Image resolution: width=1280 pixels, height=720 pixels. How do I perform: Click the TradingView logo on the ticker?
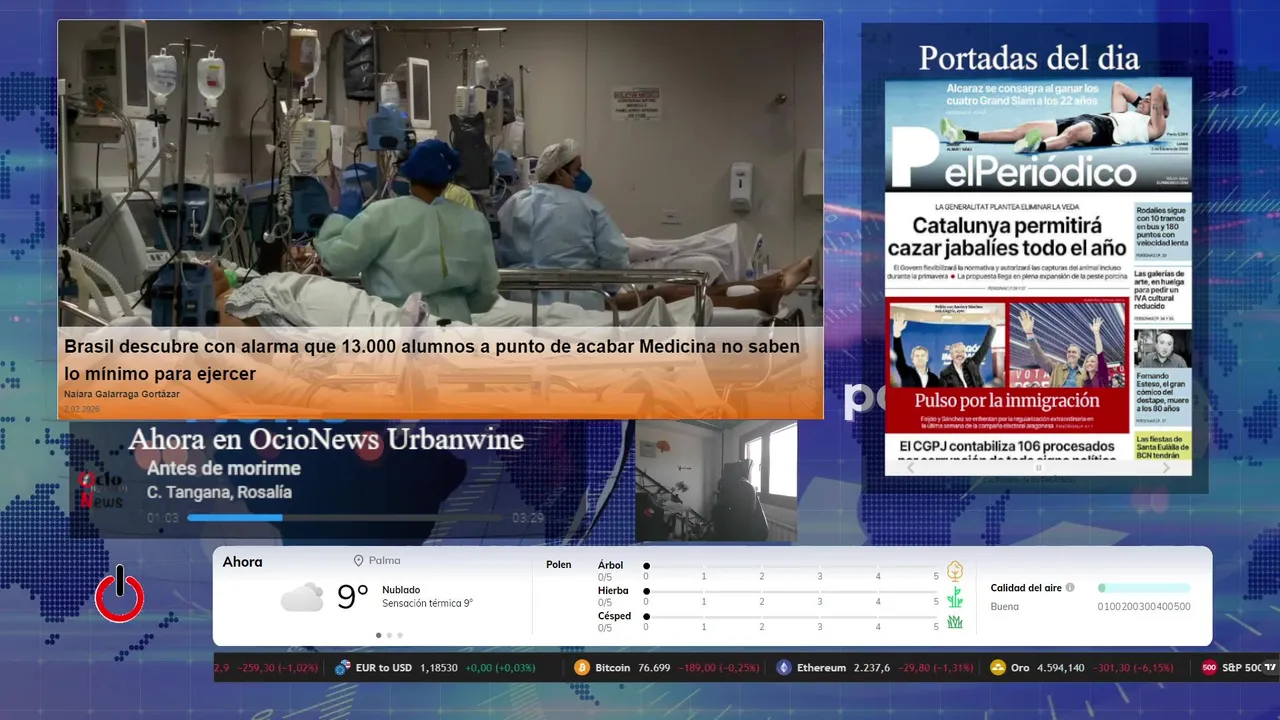[x=1270, y=667]
